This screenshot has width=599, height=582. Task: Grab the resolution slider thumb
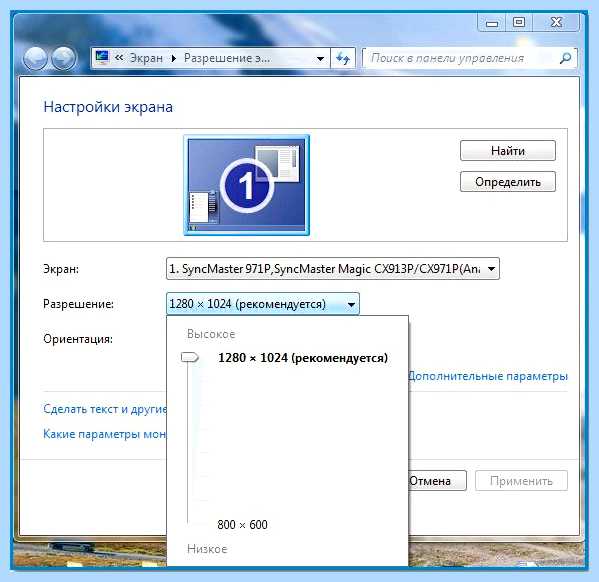click(x=189, y=357)
